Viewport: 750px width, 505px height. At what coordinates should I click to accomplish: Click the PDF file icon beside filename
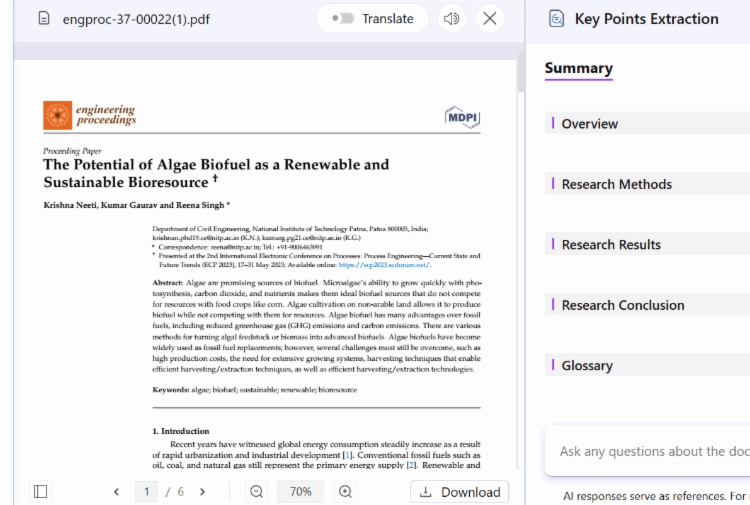[x=43, y=19]
